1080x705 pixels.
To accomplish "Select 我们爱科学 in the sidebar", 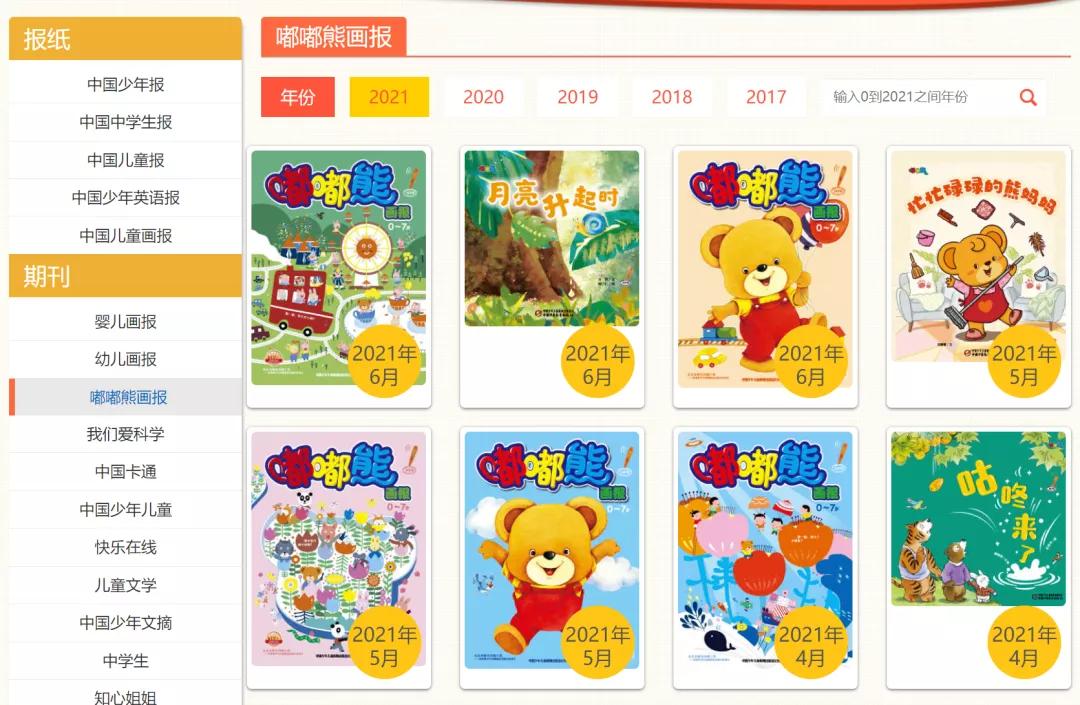I will pos(125,434).
